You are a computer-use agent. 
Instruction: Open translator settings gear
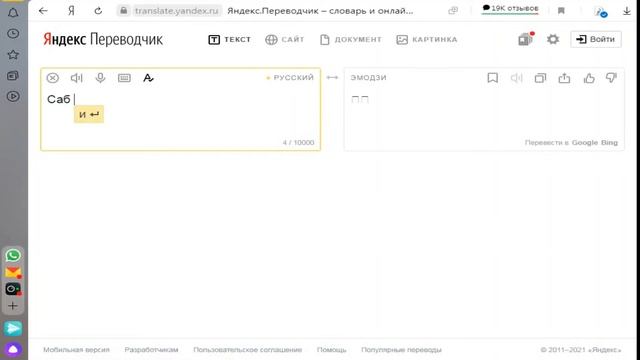553,39
